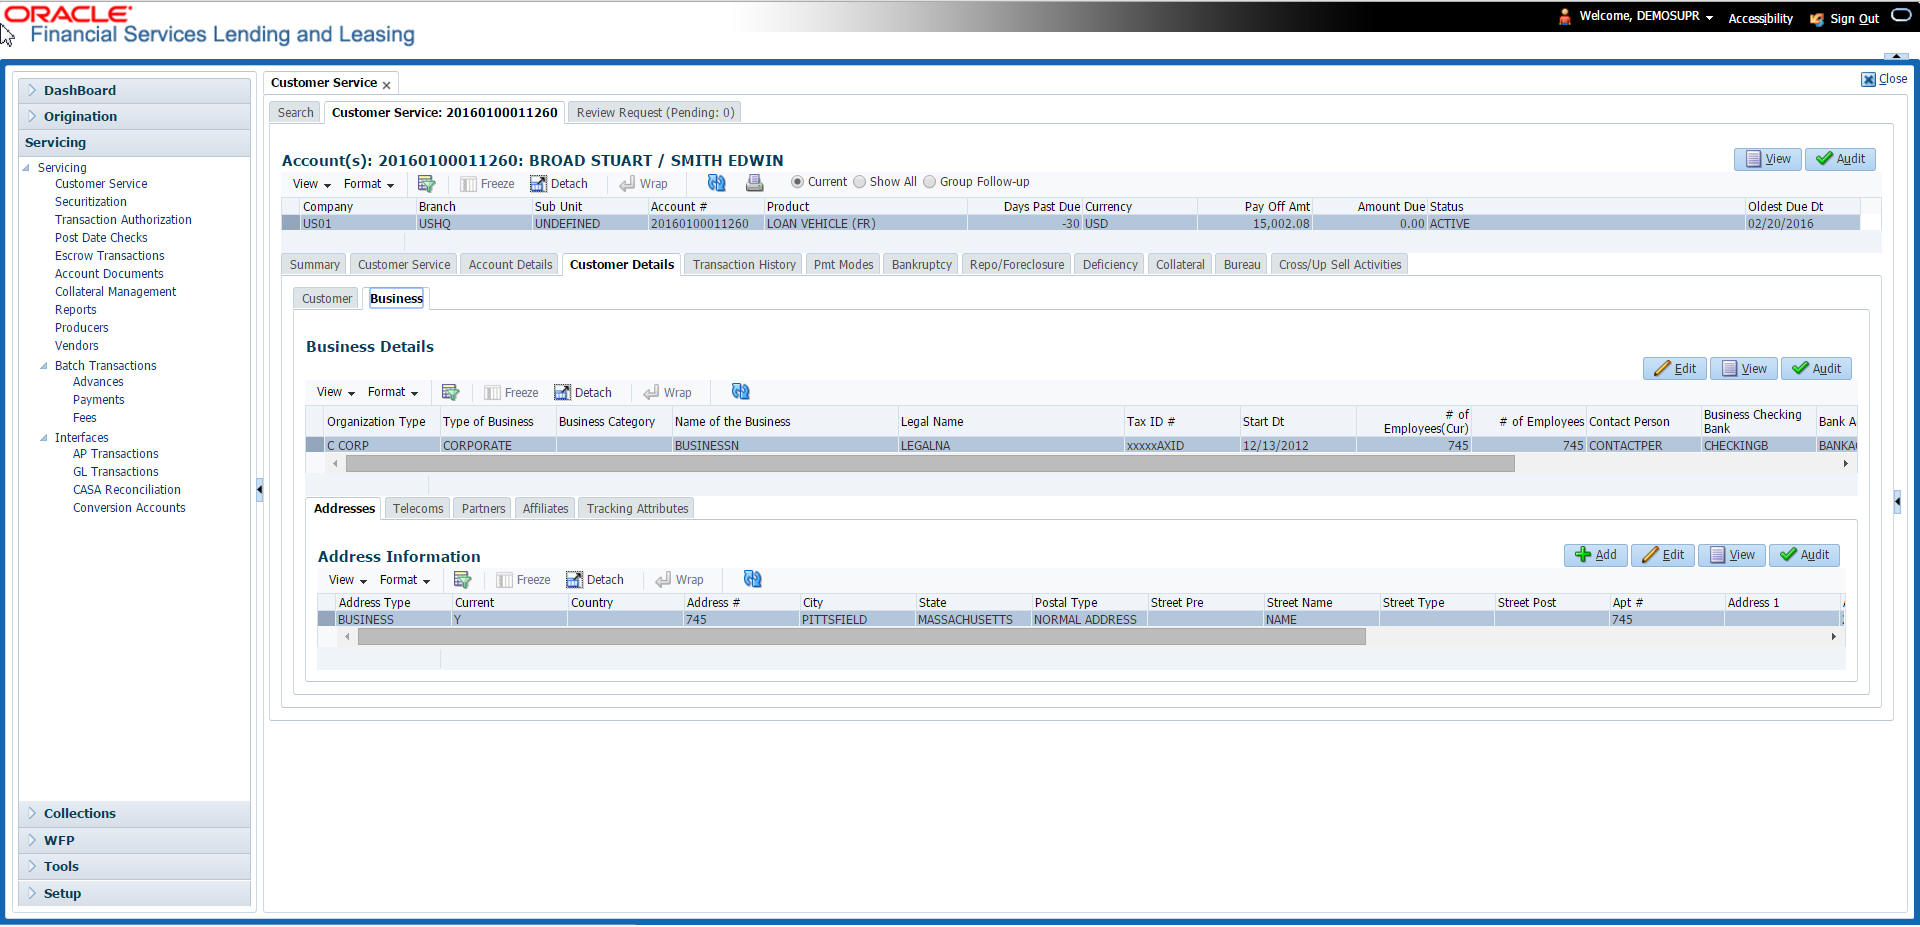The image size is (1920, 927).
Task: Open the Format menu in Business Details toolbar
Action: point(393,392)
